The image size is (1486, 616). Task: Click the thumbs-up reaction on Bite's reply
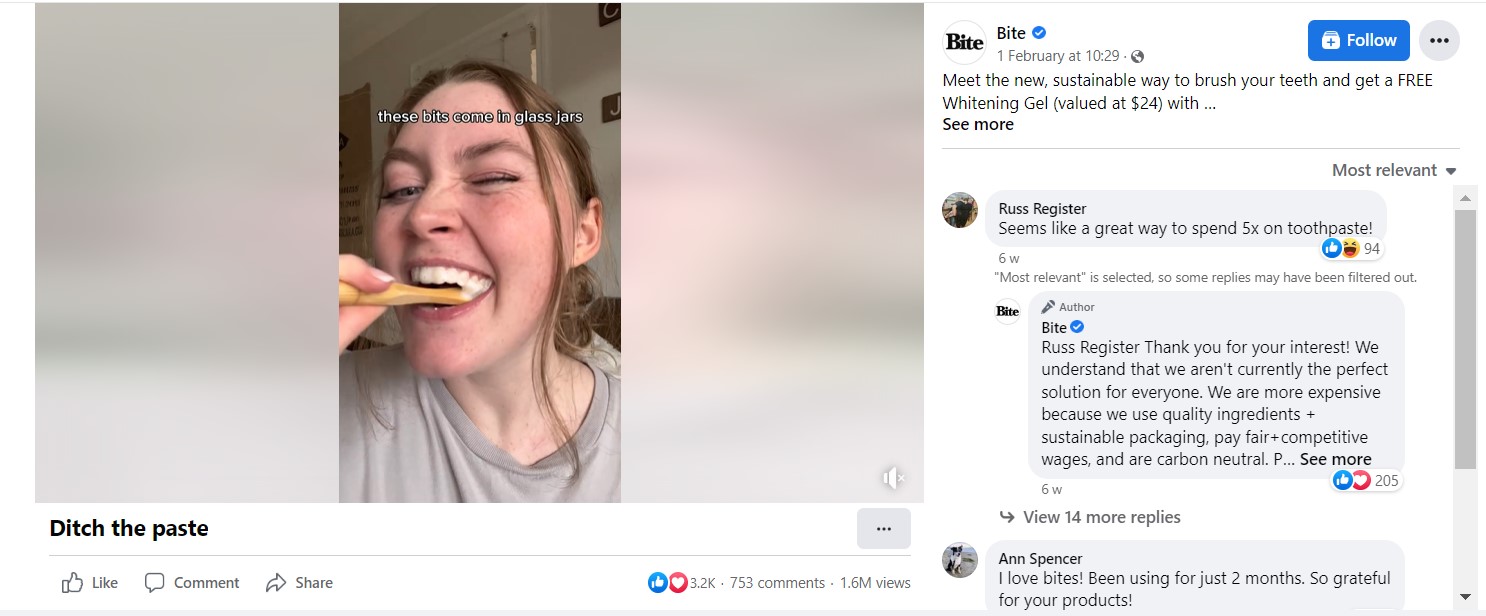(x=1343, y=480)
